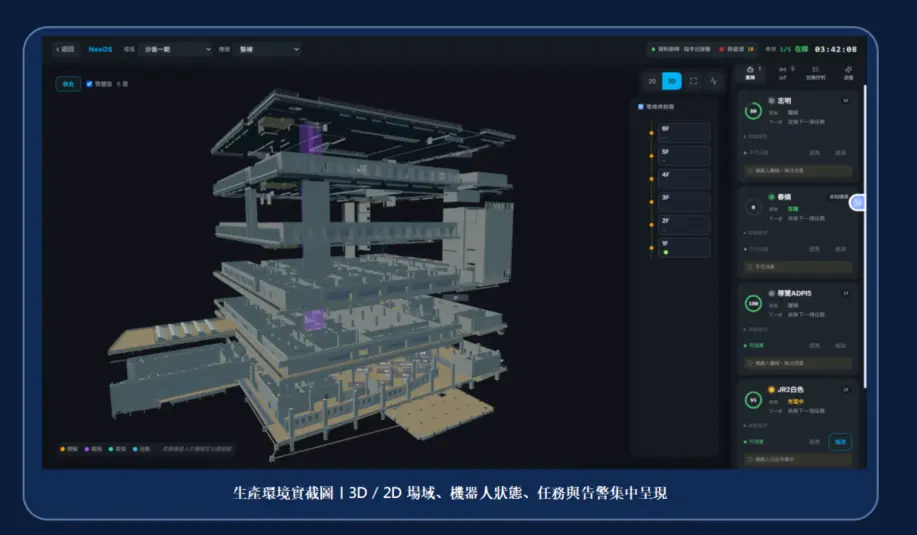Expand the upper collapsed row in 春嬌 card
917x535 pixels.
(x=756, y=233)
